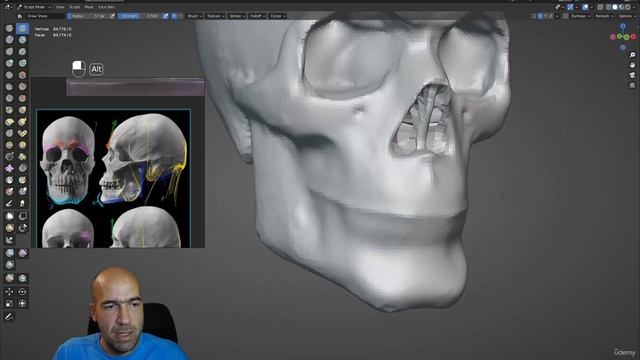This screenshot has width=640, height=360.
Task: Expand the Brush settings dropdown
Action: [x=194, y=16]
